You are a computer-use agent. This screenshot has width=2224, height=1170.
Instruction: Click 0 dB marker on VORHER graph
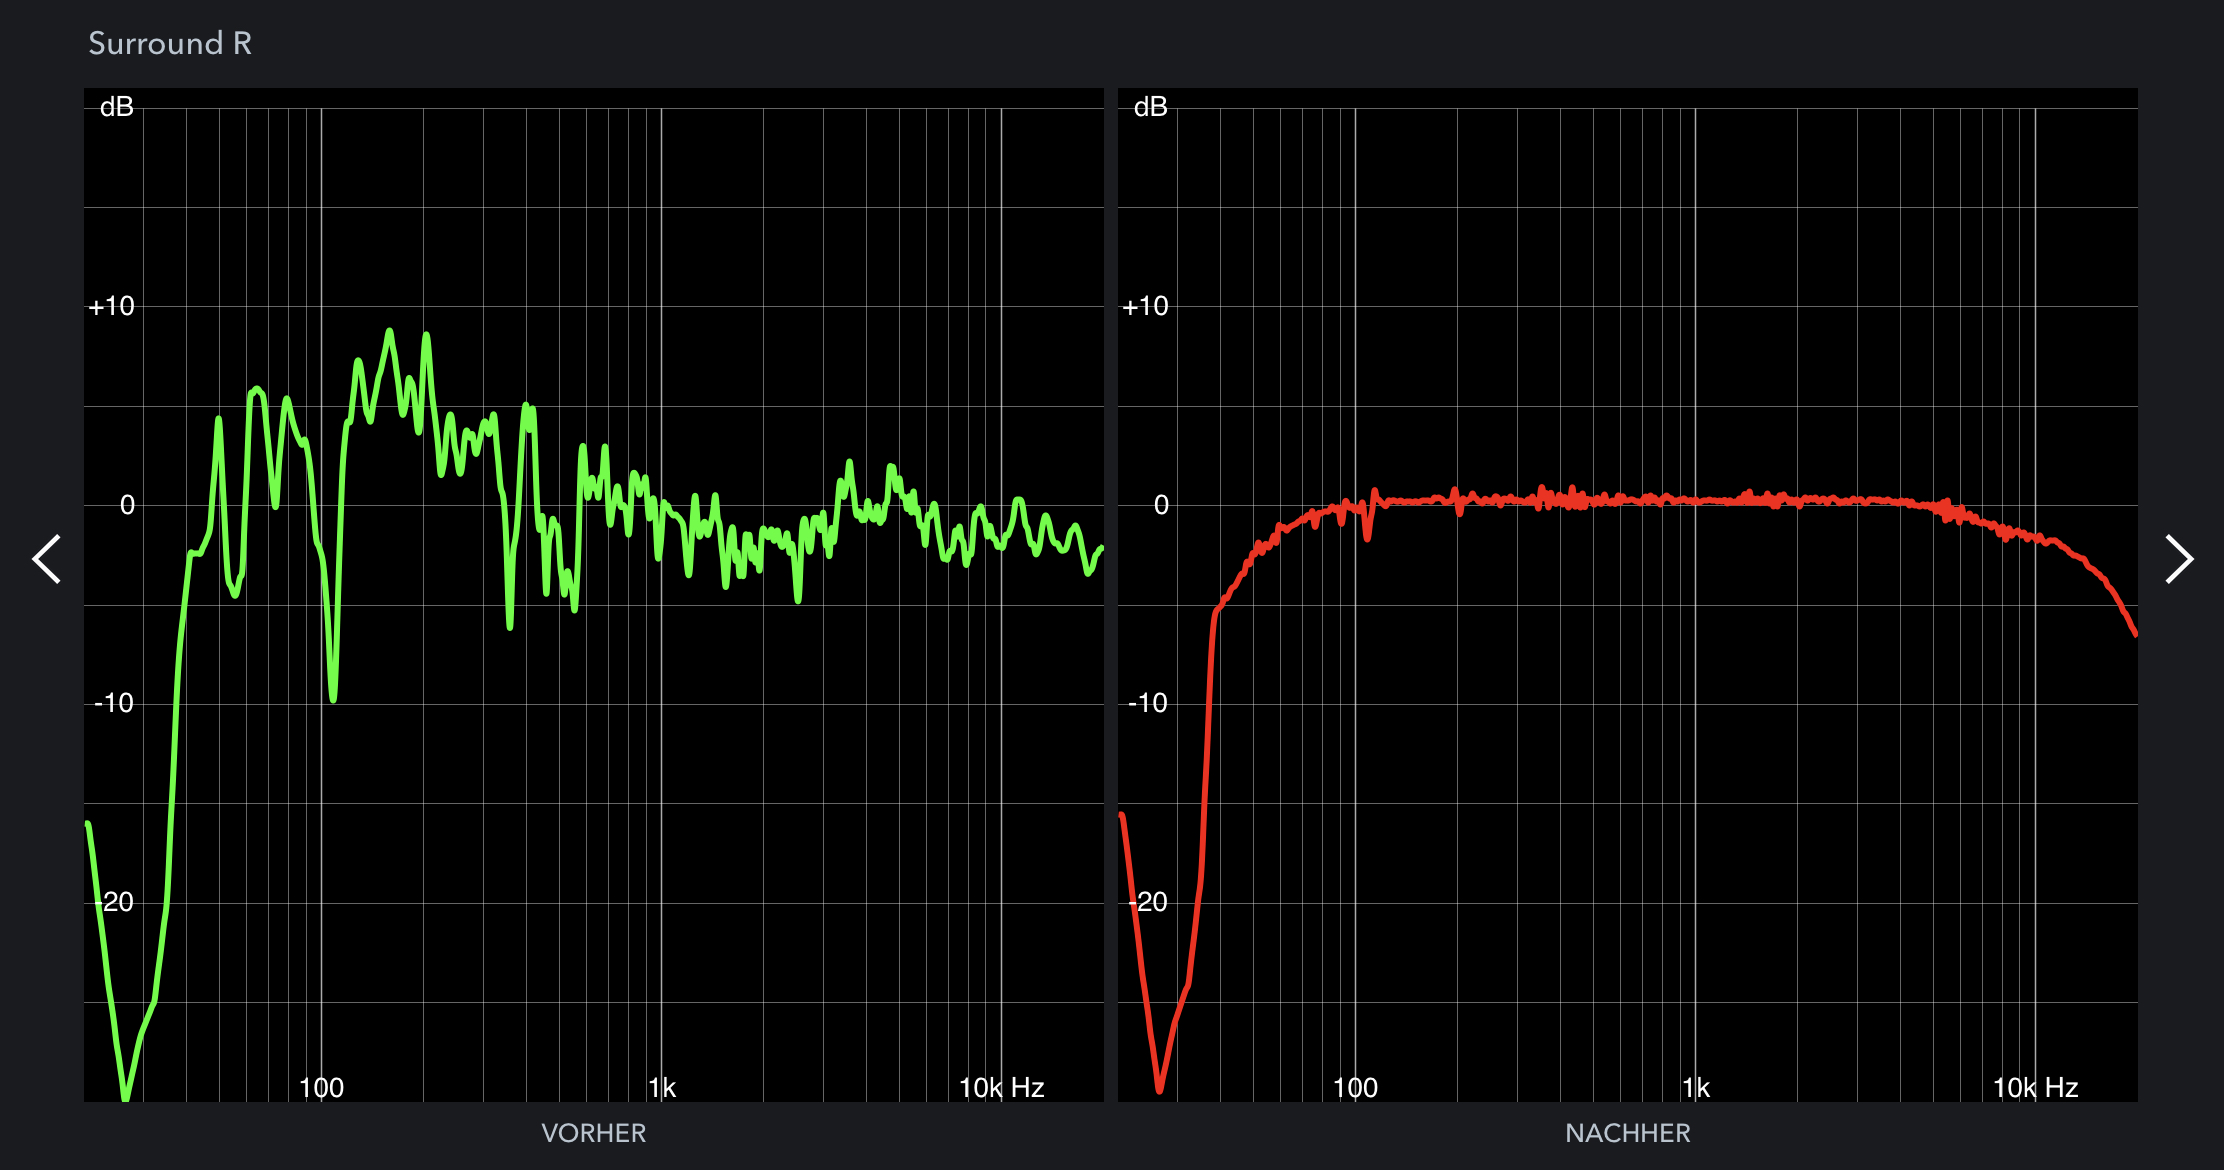(127, 505)
